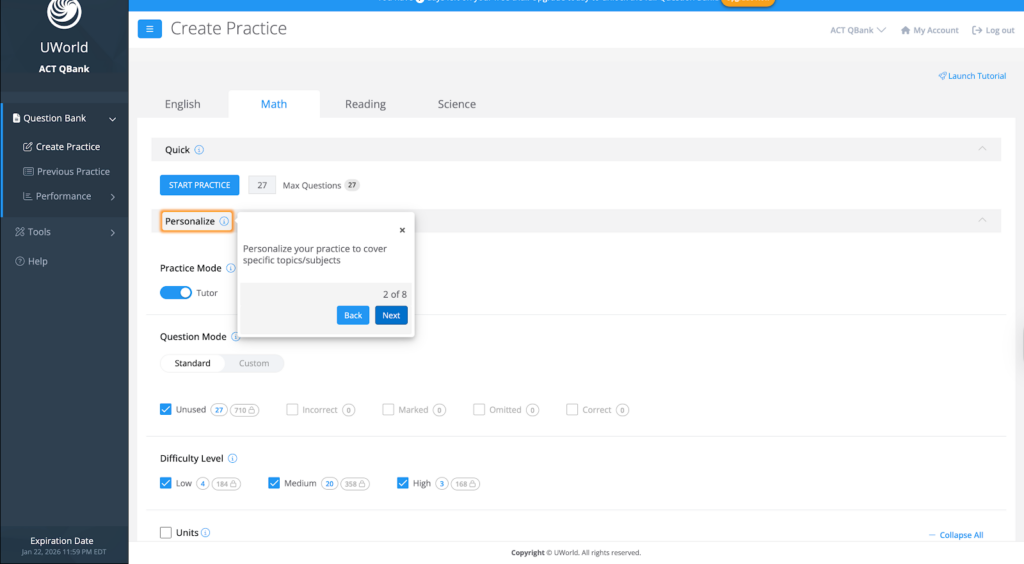This screenshot has width=1024, height=564.
Task: Click the Practice Mode info icon
Action: (231, 268)
